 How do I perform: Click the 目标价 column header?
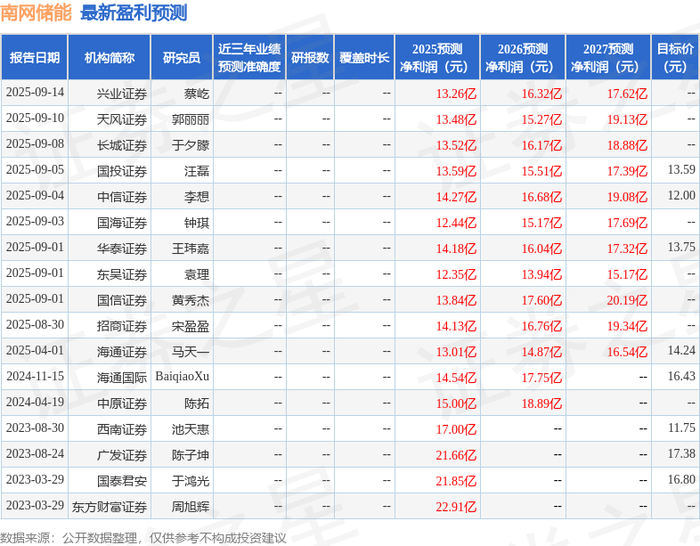pyautogui.click(x=675, y=58)
